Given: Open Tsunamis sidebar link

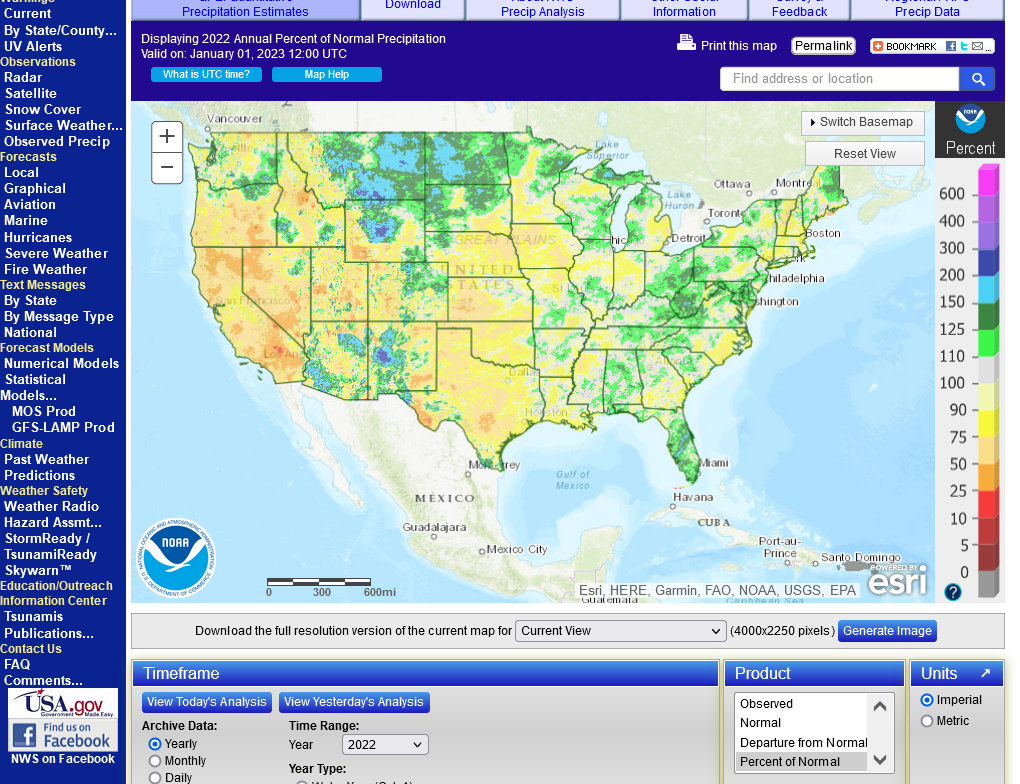Looking at the screenshot, I should [x=33, y=617].
